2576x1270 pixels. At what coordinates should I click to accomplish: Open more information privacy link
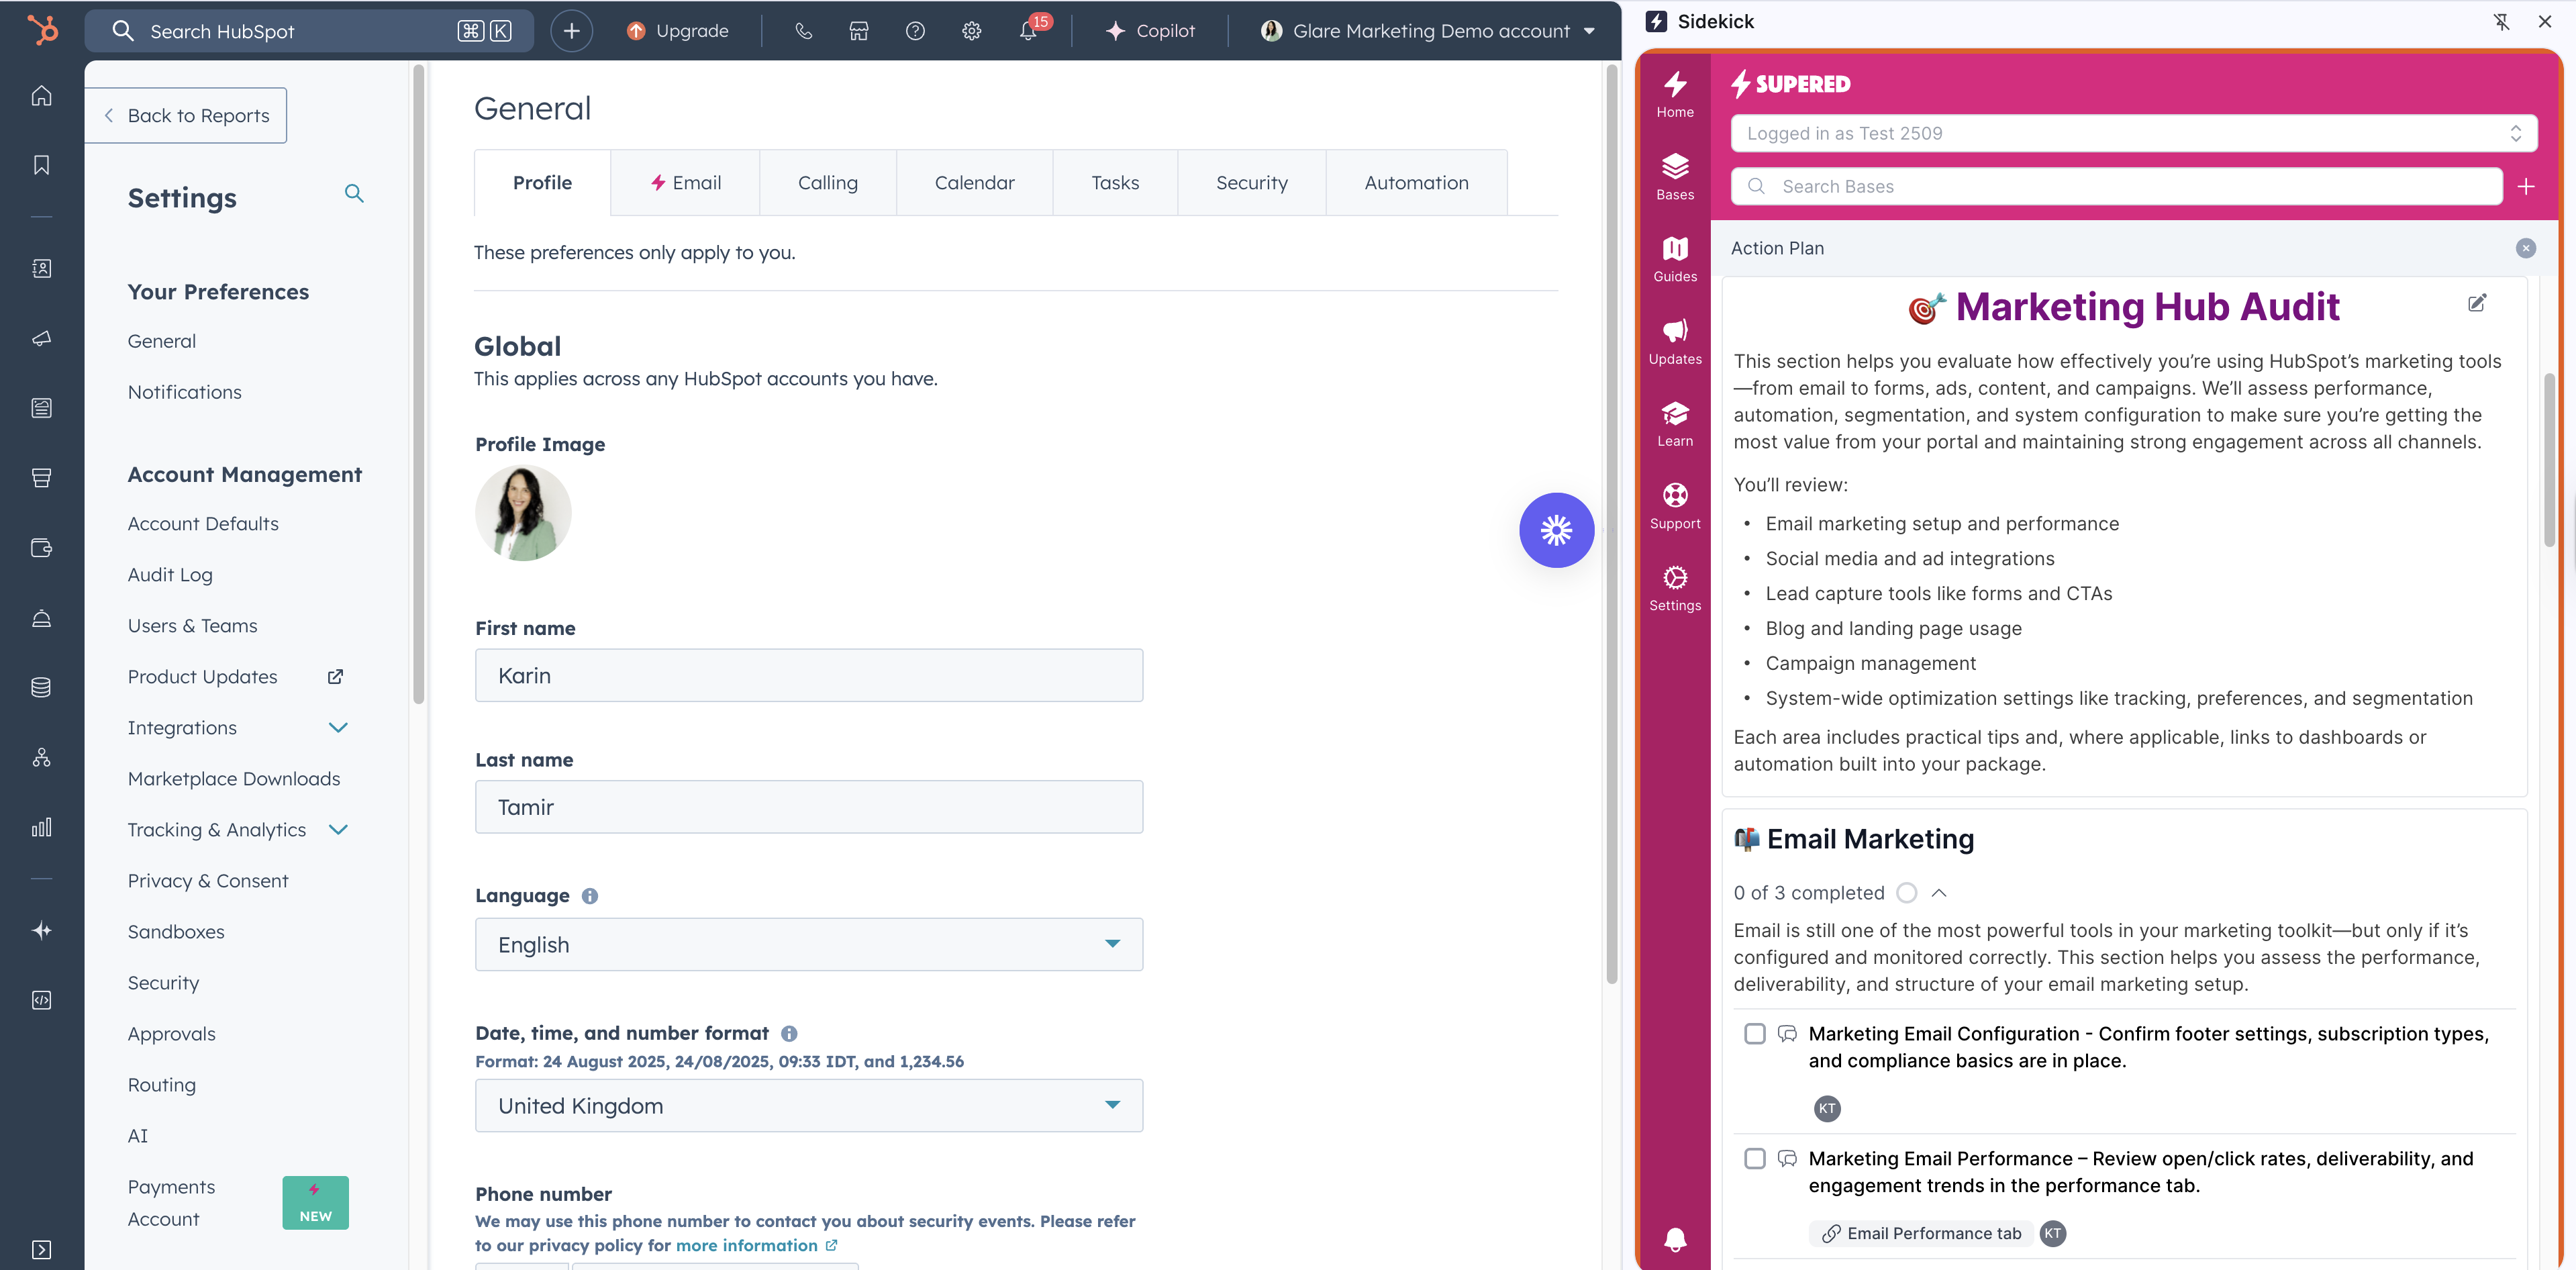[756, 1246]
